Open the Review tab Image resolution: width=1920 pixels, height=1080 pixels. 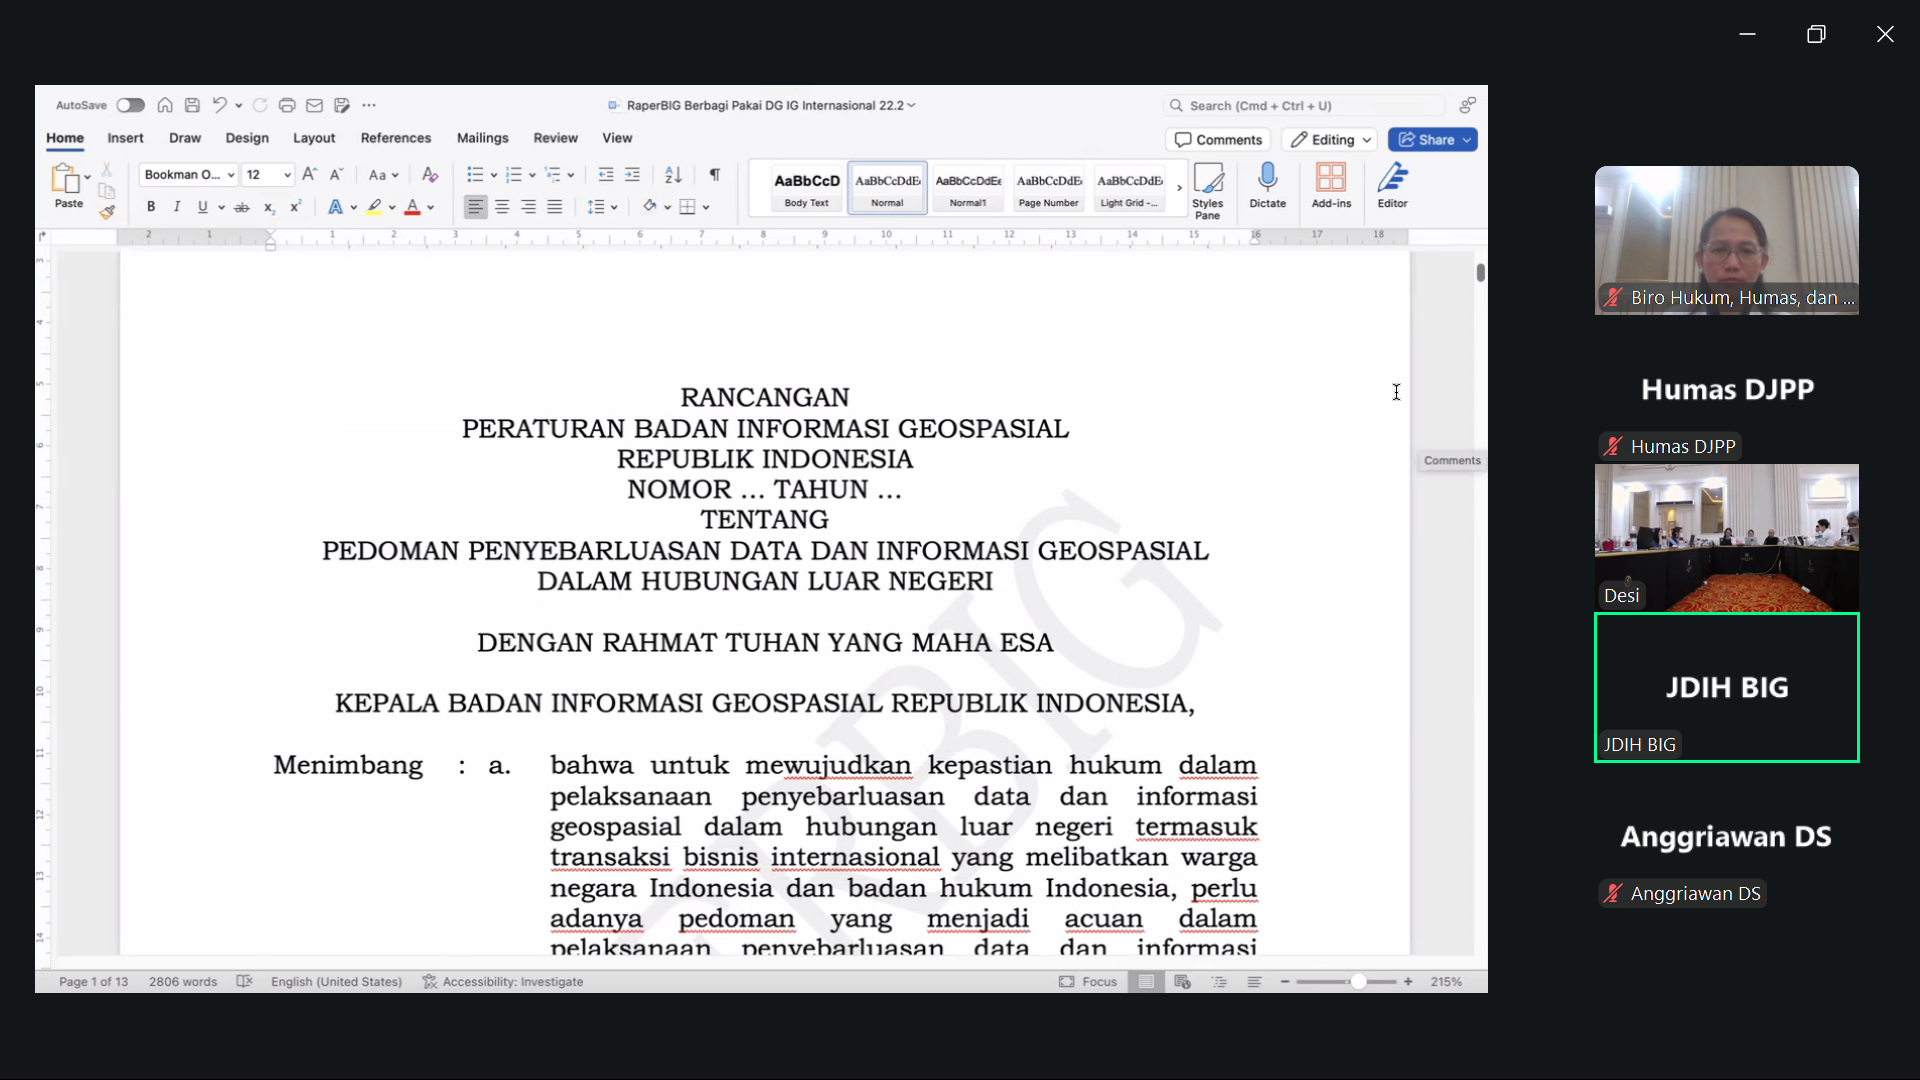pos(555,138)
